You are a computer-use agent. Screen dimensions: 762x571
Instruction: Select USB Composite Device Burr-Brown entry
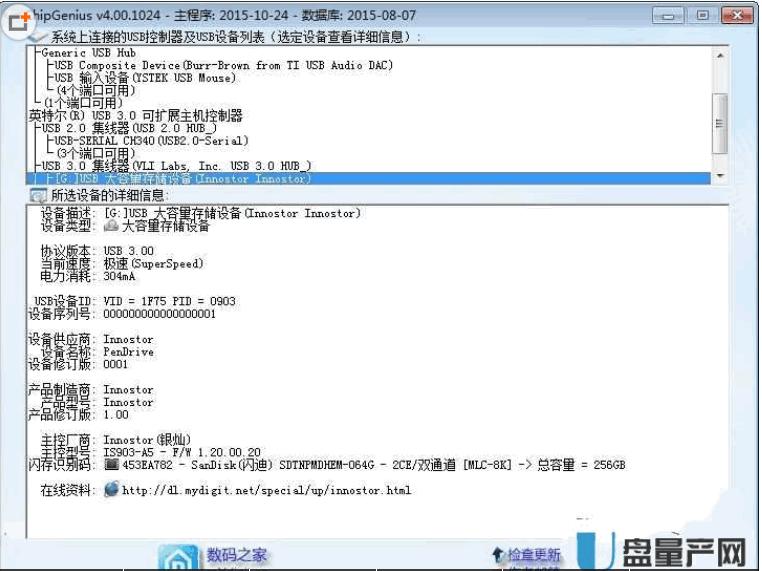pyautogui.click(x=223, y=65)
